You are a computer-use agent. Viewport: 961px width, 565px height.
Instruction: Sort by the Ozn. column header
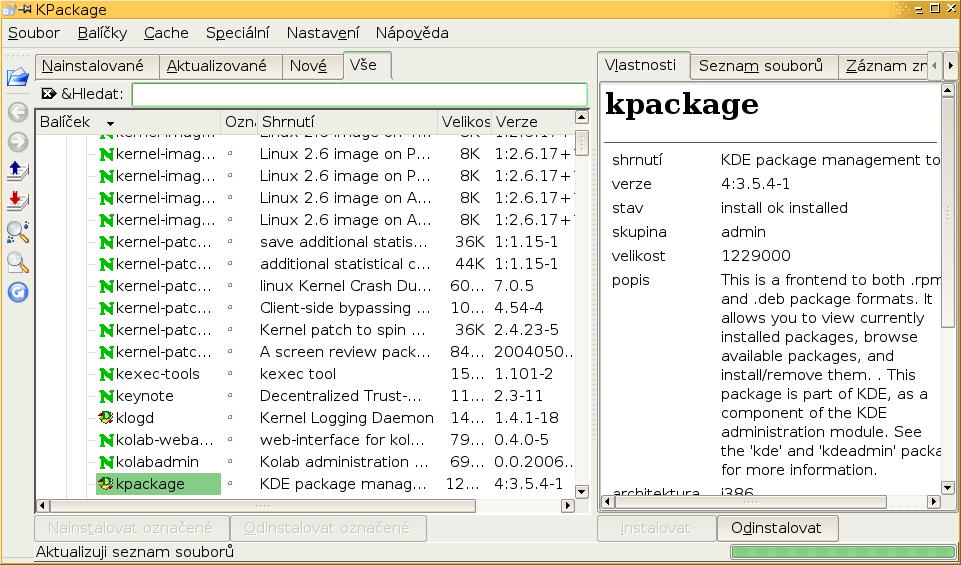pos(239,122)
